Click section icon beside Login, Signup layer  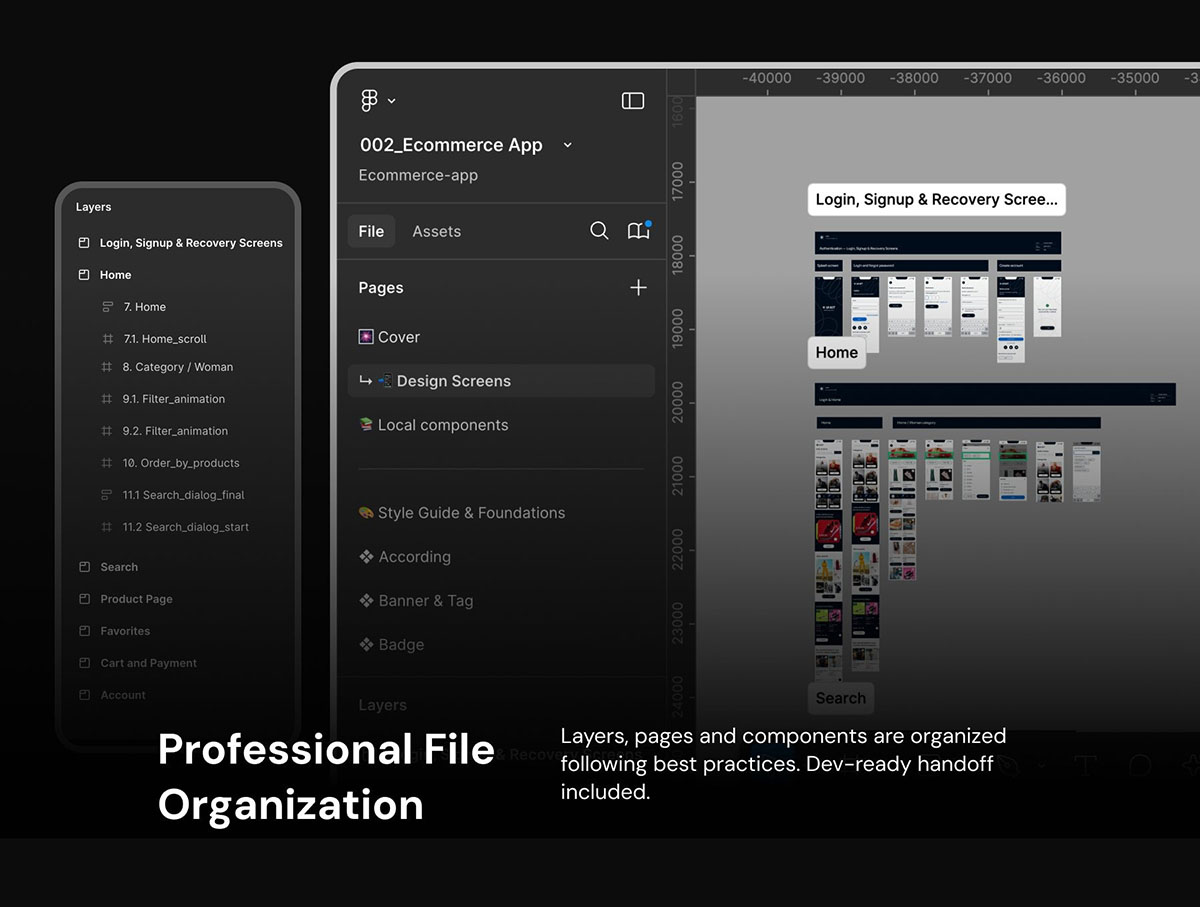pos(84,243)
